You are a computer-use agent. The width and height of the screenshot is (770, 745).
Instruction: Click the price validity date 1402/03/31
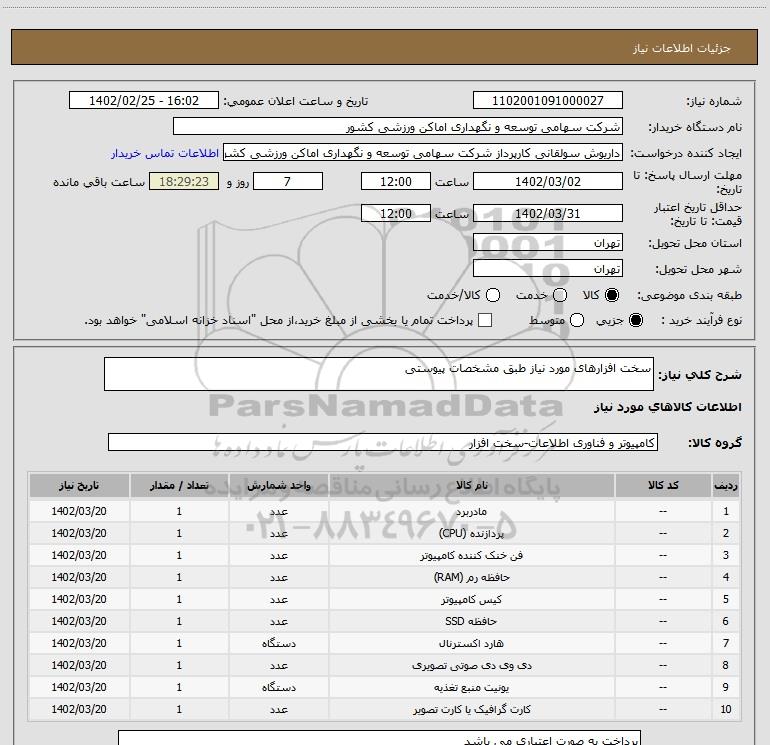[548, 214]
